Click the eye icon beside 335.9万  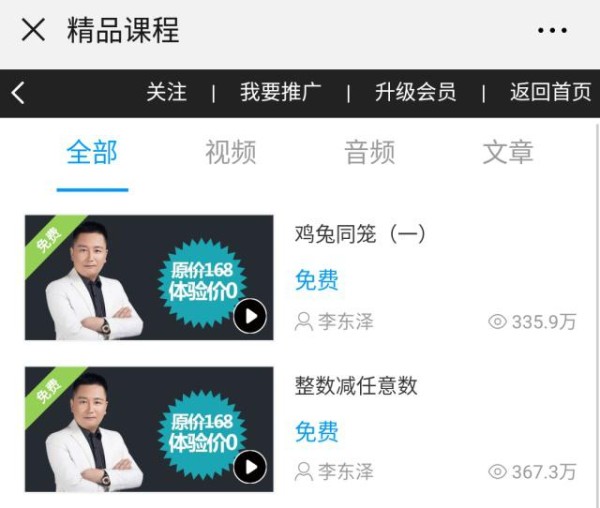[x=497, y=322]
